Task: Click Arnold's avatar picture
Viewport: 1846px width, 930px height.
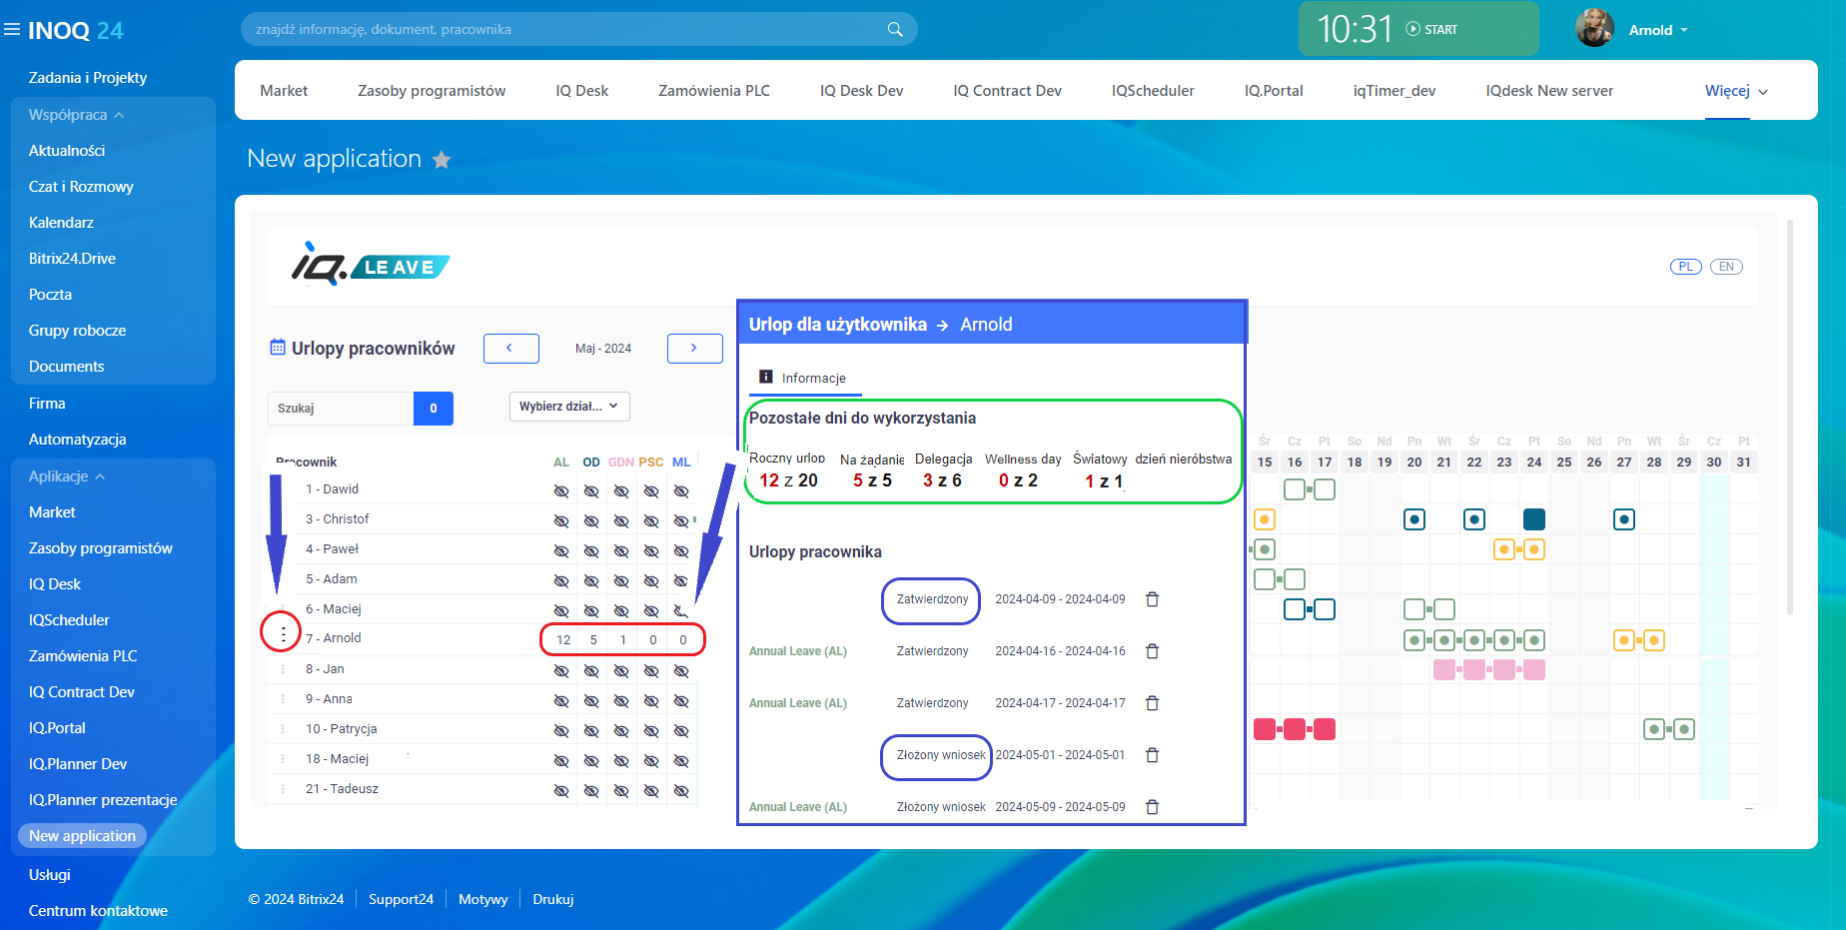Action: [1595, 28]
